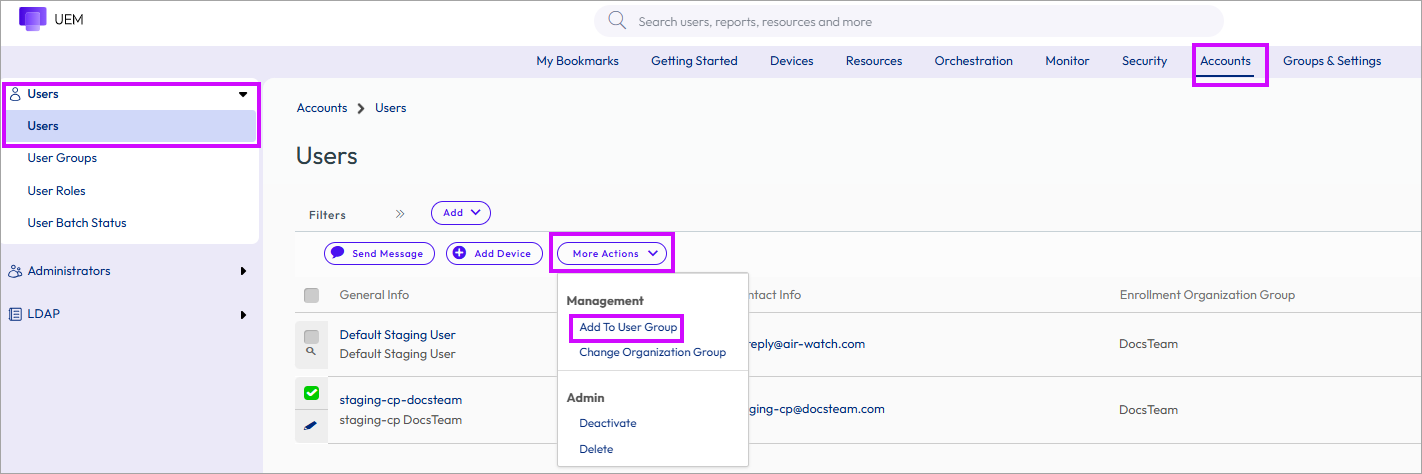Open the More Actions dropdown

pyautogui.click(x=613, y=254)
